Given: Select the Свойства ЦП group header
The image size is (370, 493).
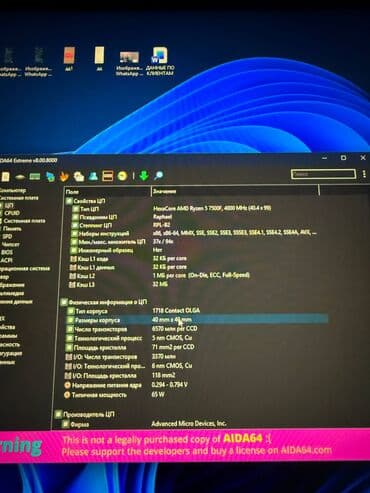Looking at the screenshot, I should [85, 201].
